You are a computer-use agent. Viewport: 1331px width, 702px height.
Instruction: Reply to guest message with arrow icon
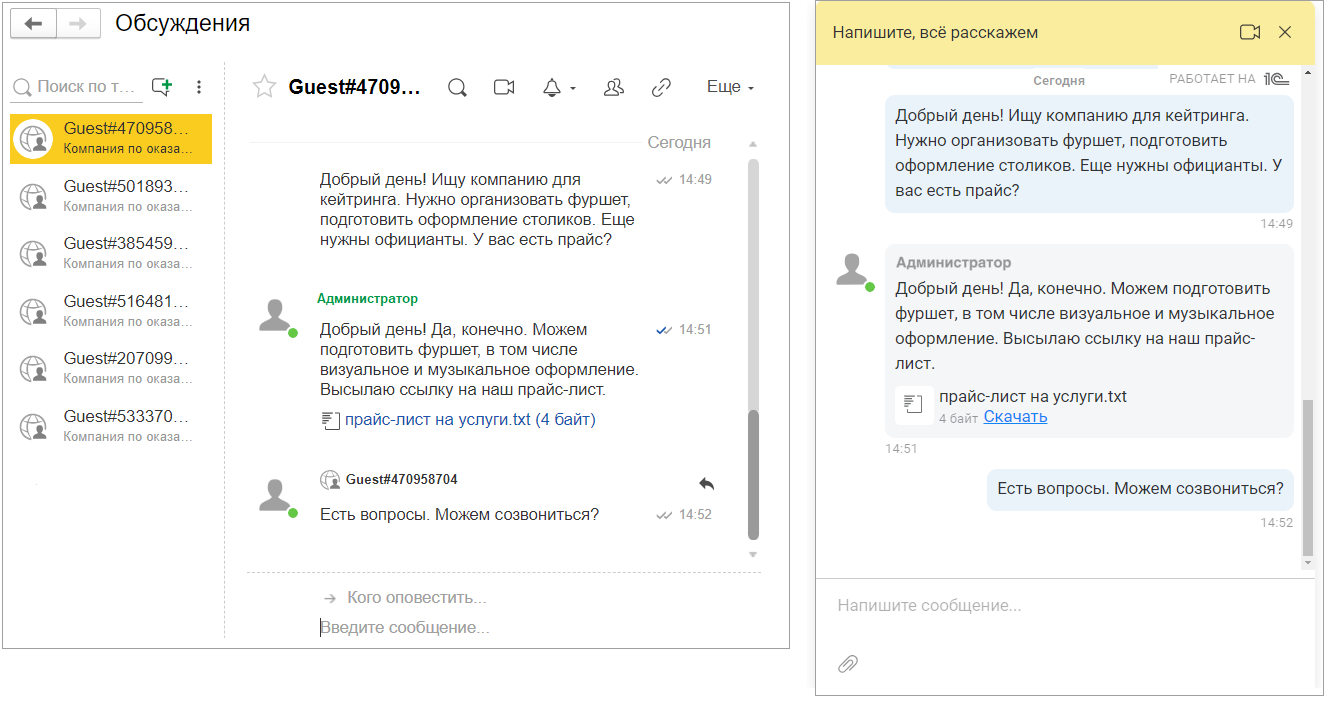pyautogui.click(x=706, y=484)
